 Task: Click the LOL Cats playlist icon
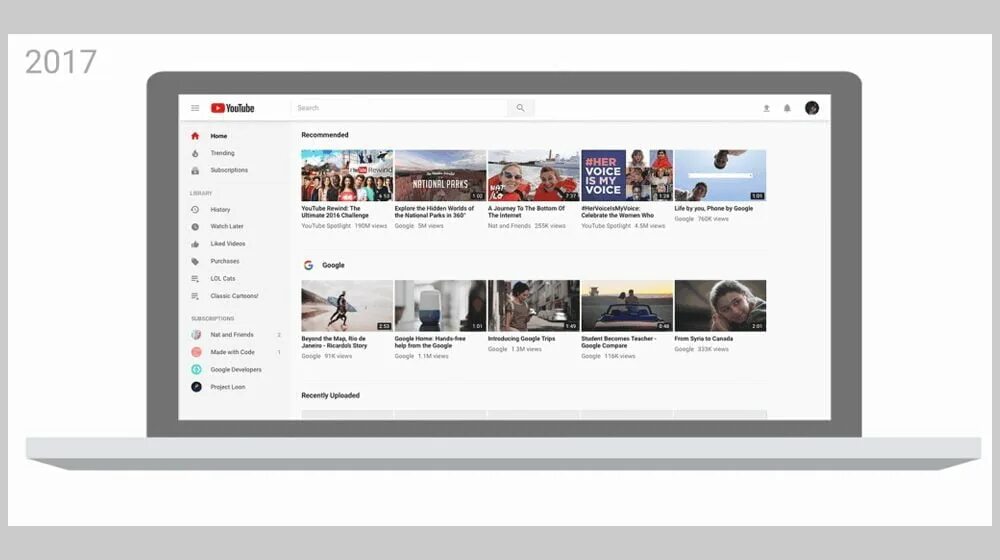(195, 279)
